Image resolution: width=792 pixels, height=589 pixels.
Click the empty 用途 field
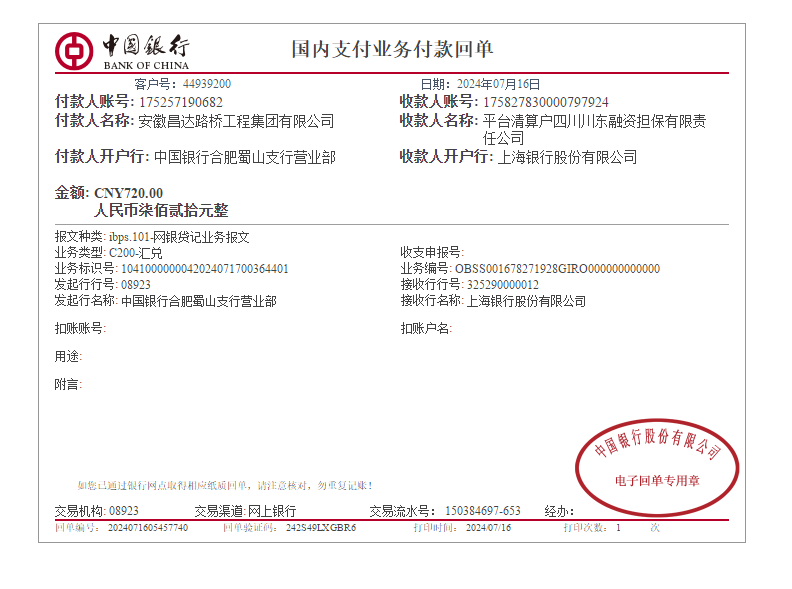[x=150, y=356]
